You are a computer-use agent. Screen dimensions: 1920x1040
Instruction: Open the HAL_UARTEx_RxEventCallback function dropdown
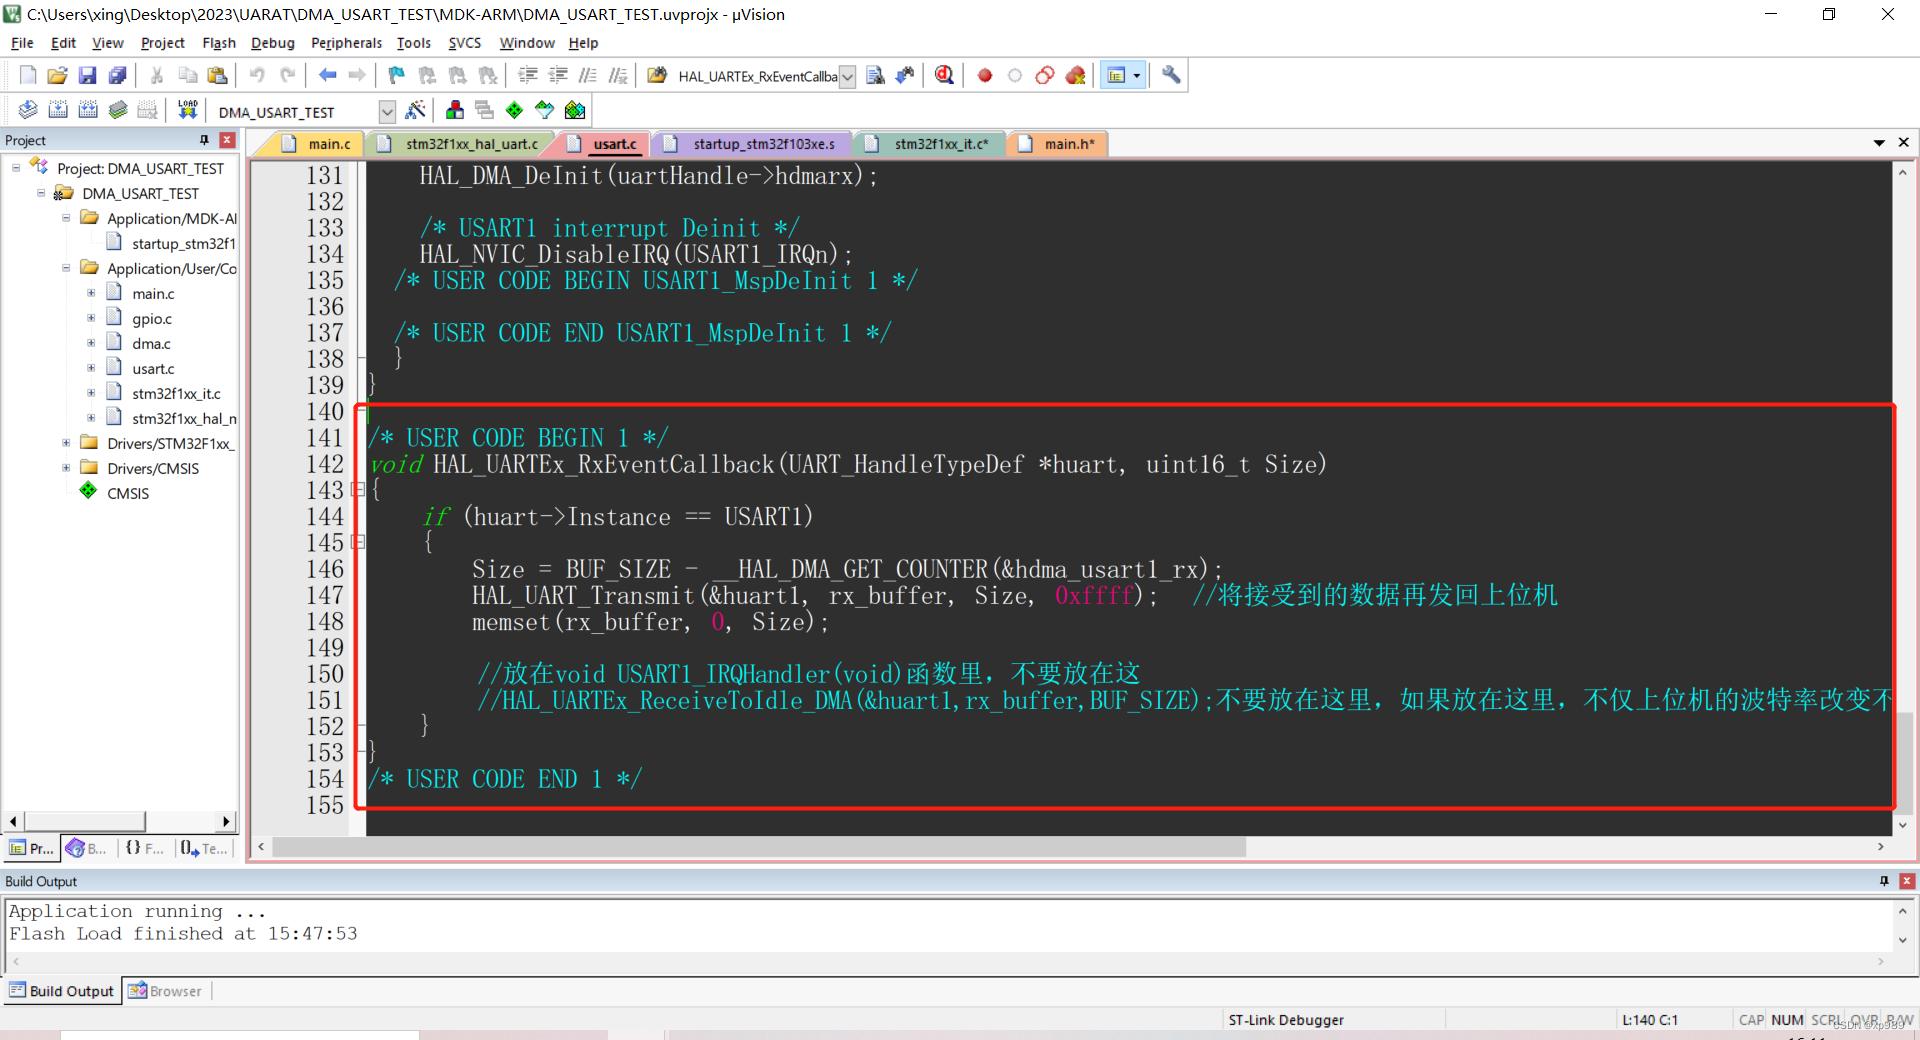(x=848, y=76)
